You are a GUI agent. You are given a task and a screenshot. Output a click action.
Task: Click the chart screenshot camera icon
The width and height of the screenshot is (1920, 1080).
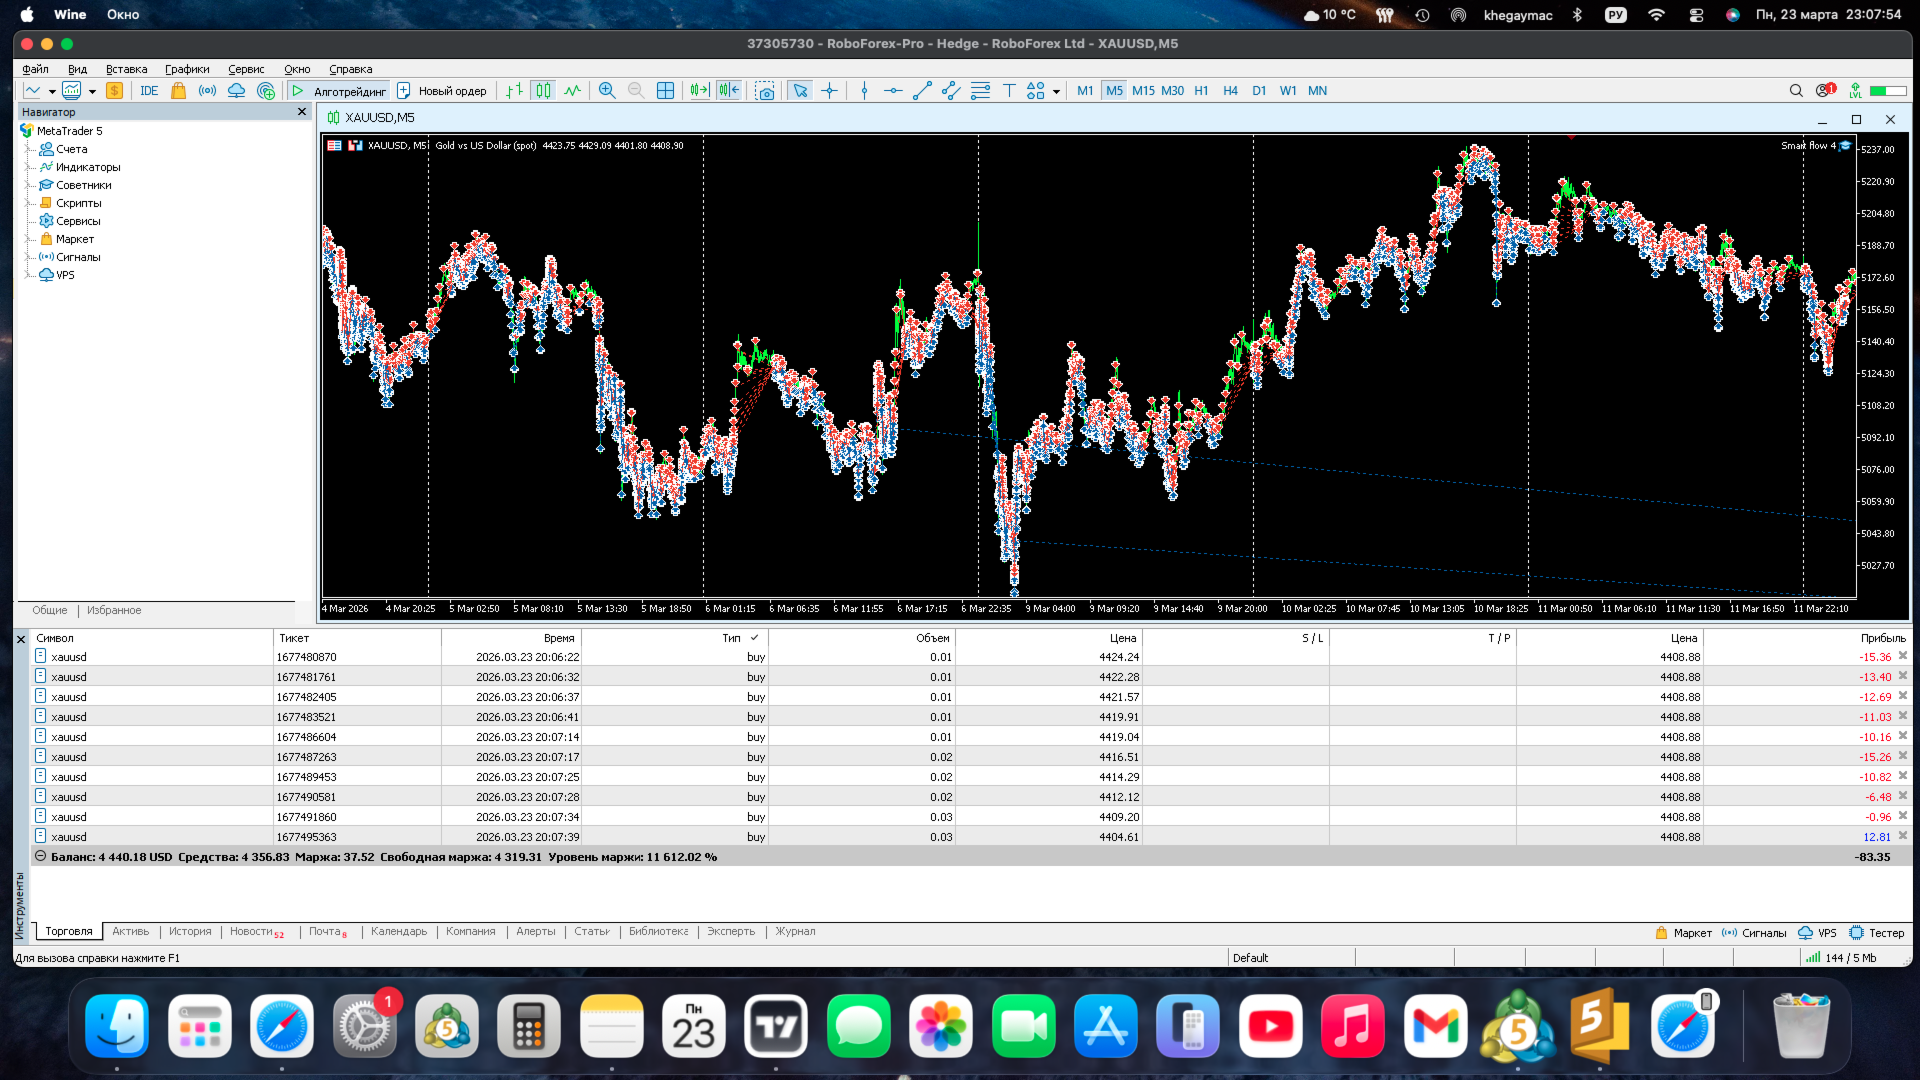pyautogui.click(x=765, y=91)
